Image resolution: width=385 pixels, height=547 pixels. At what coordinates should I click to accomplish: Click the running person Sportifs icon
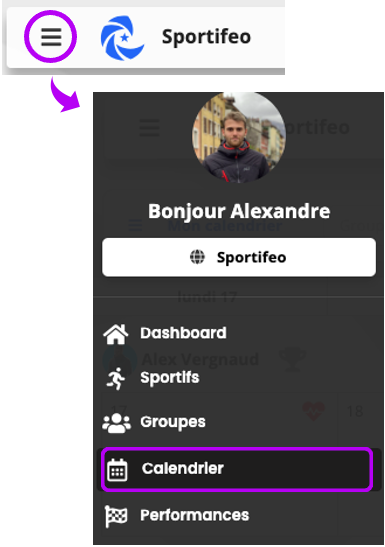116,378
